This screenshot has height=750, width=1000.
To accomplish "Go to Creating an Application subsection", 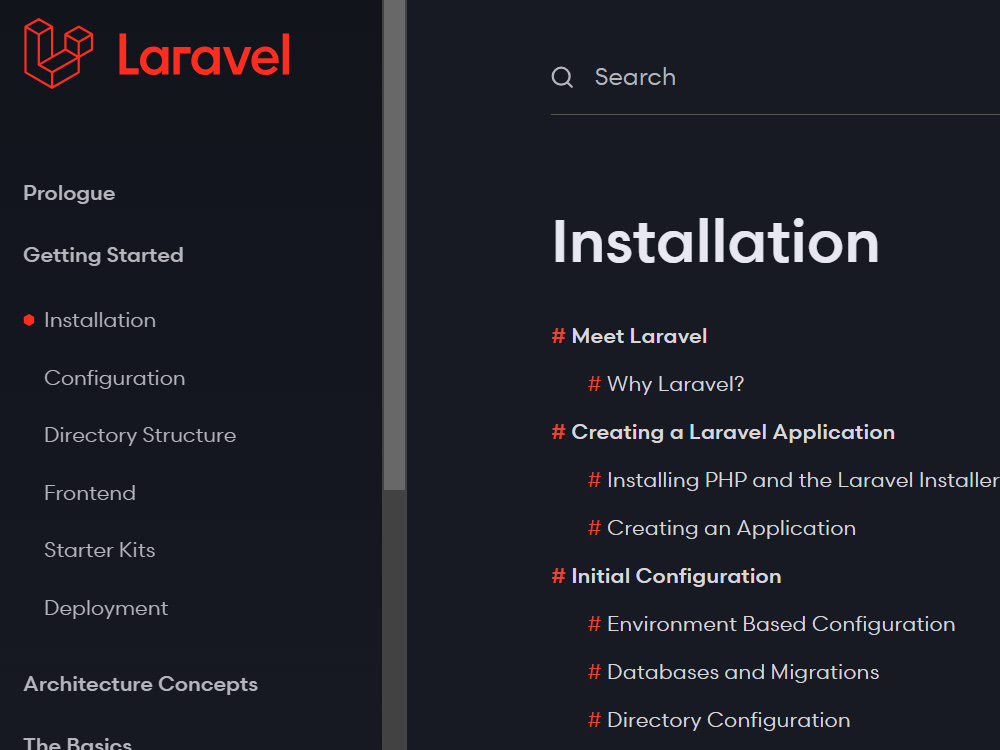I will 732,528.
